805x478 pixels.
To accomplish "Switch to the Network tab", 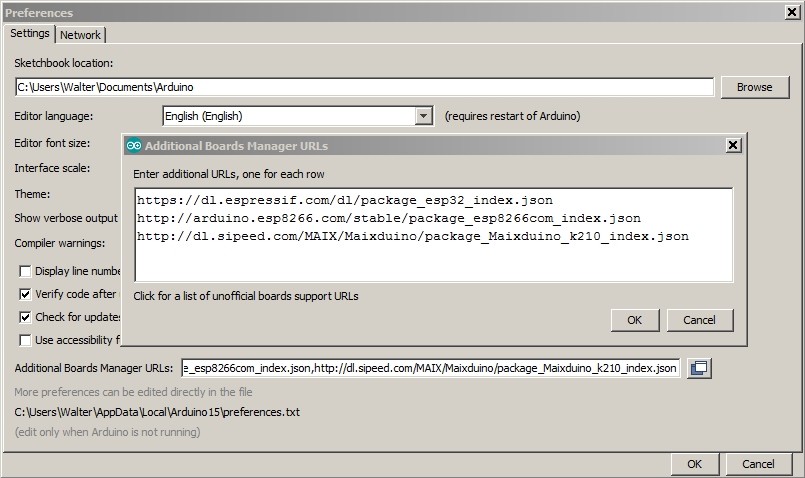I will tap(80, 34).
